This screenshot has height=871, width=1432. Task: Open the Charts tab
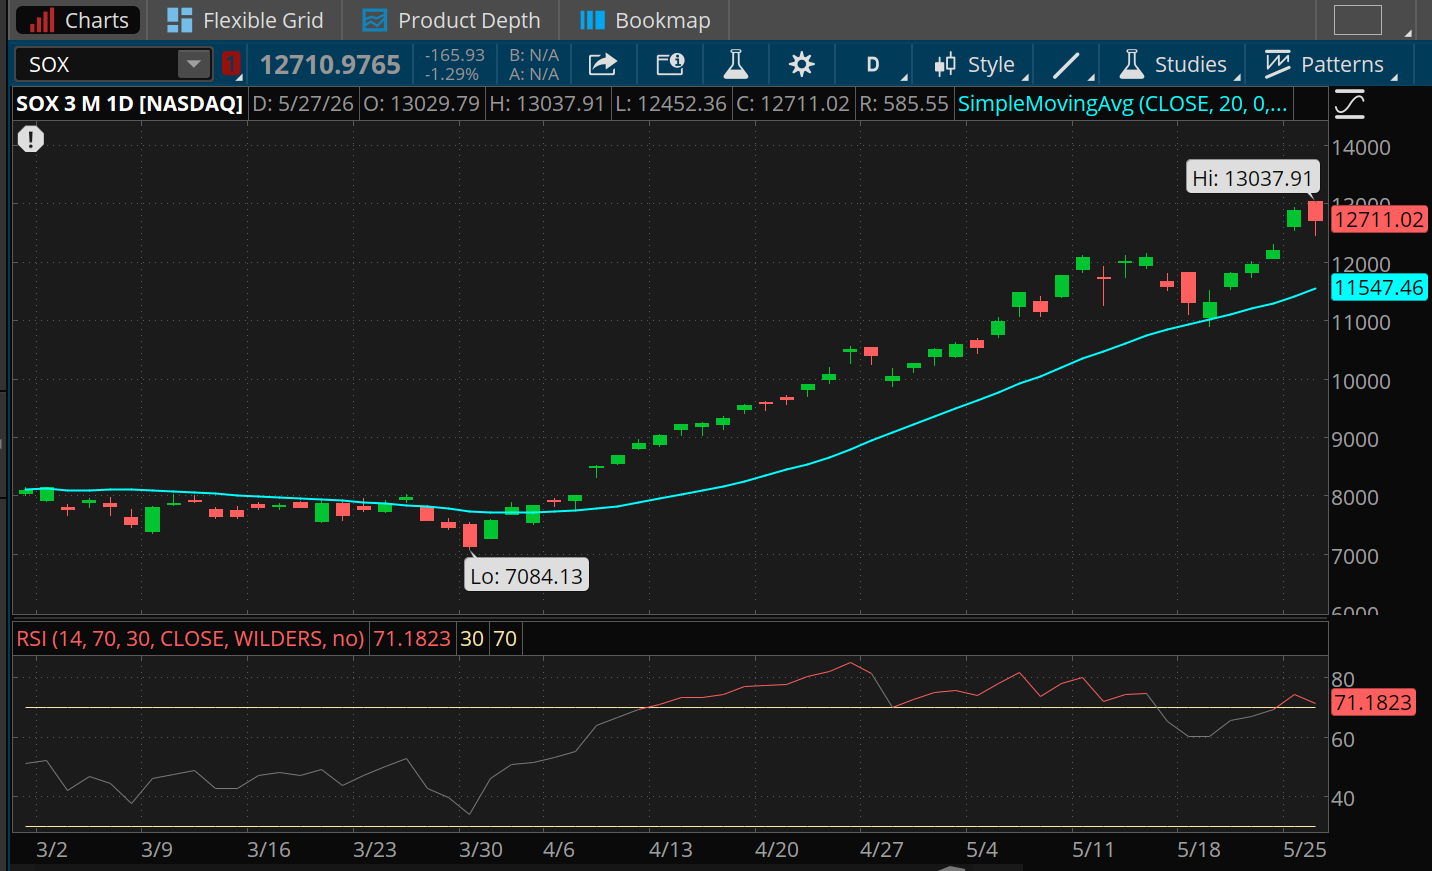coord(79,20)
